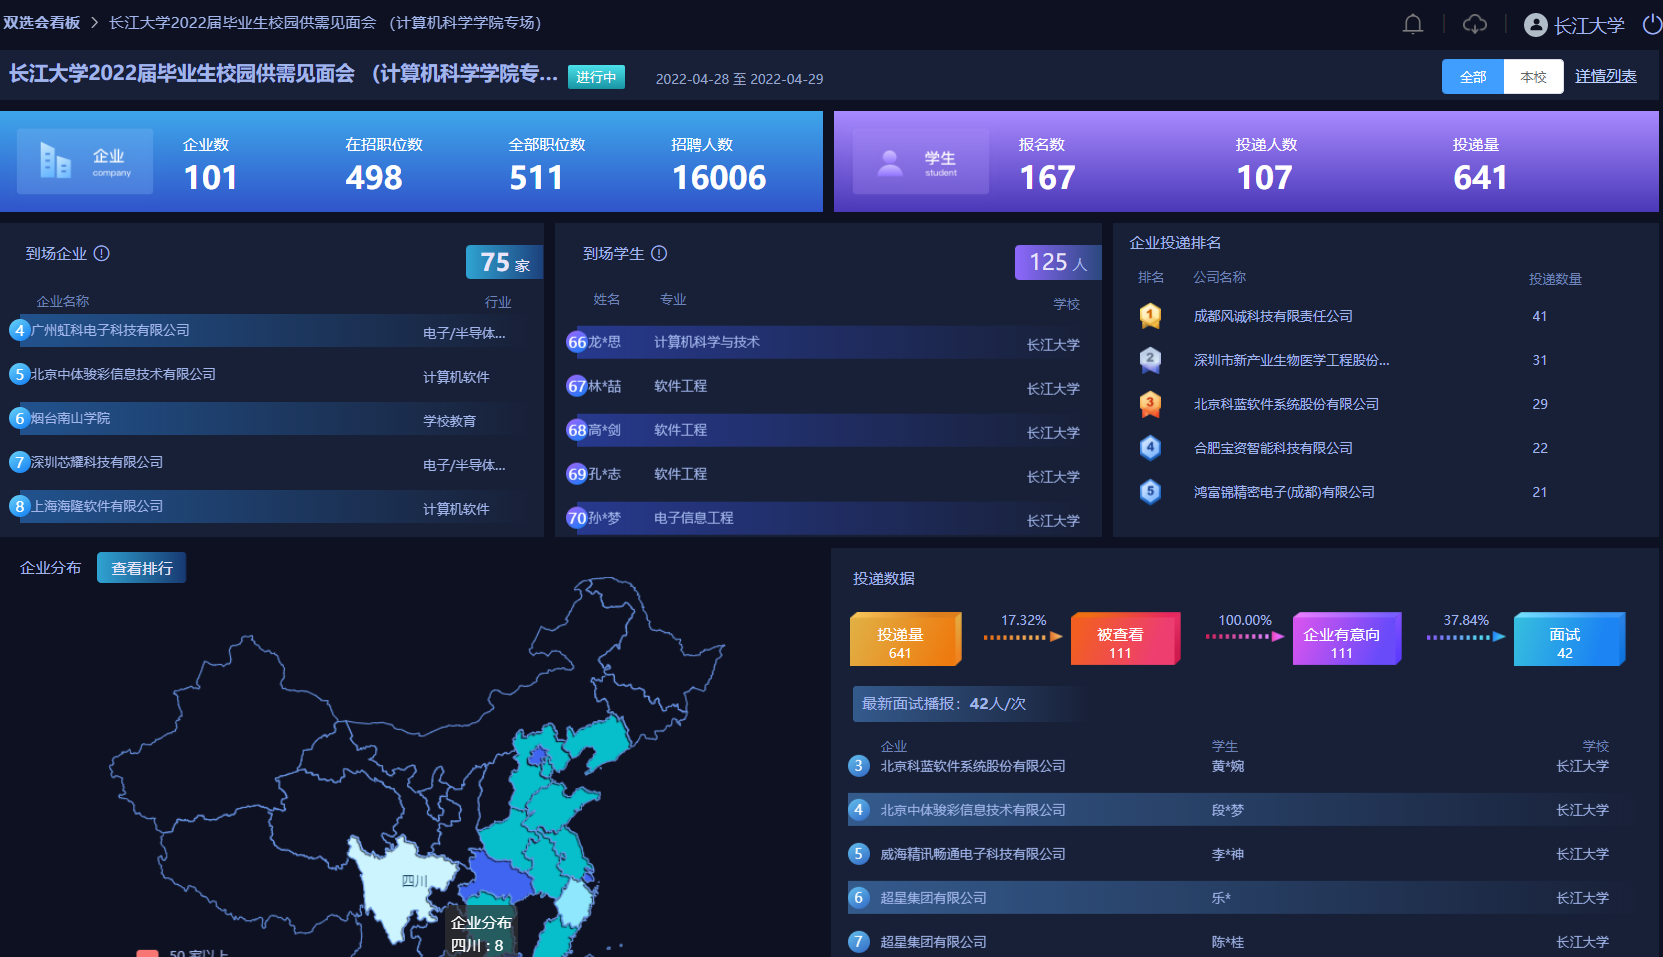This screenshot has width=1663, height=957.
Task: Click the 面试 42 funnel block
Action: click(x=1567, y=640)
